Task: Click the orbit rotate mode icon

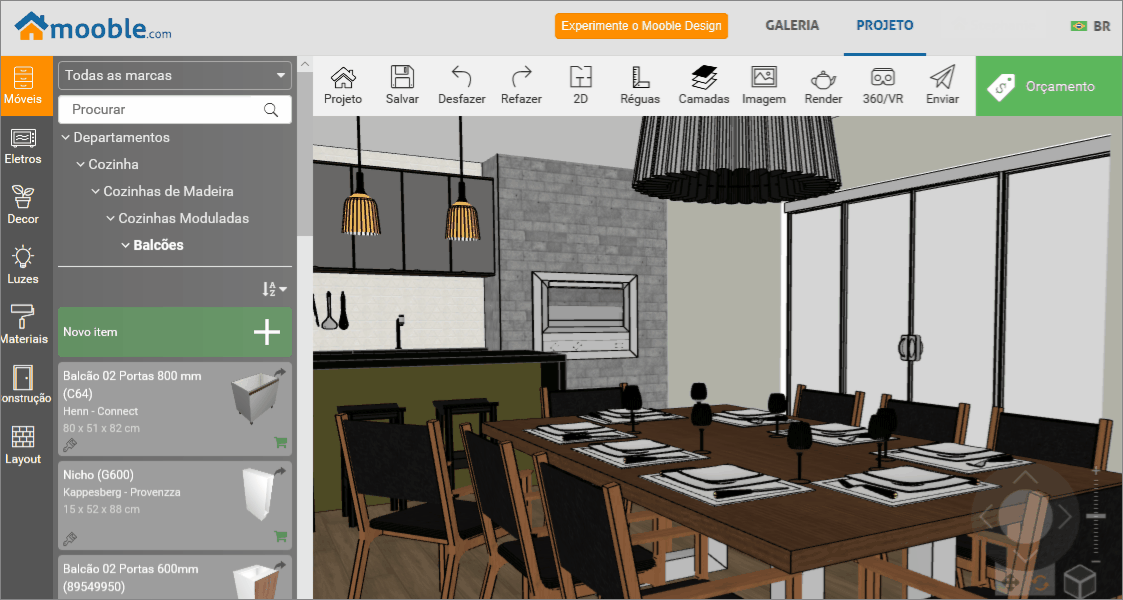Action: click(x=1040, y=584)
